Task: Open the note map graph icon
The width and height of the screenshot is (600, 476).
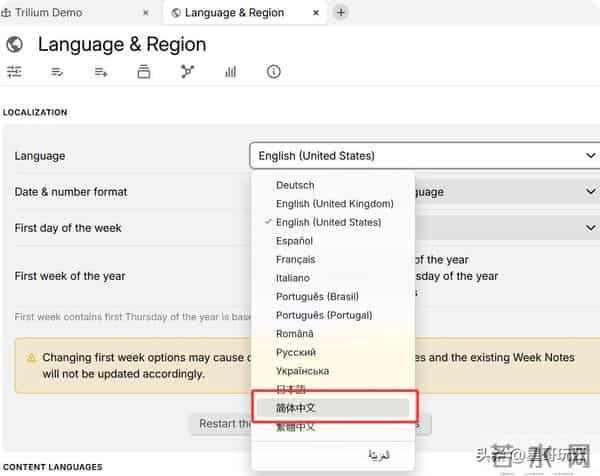Action: coord(187,72)
